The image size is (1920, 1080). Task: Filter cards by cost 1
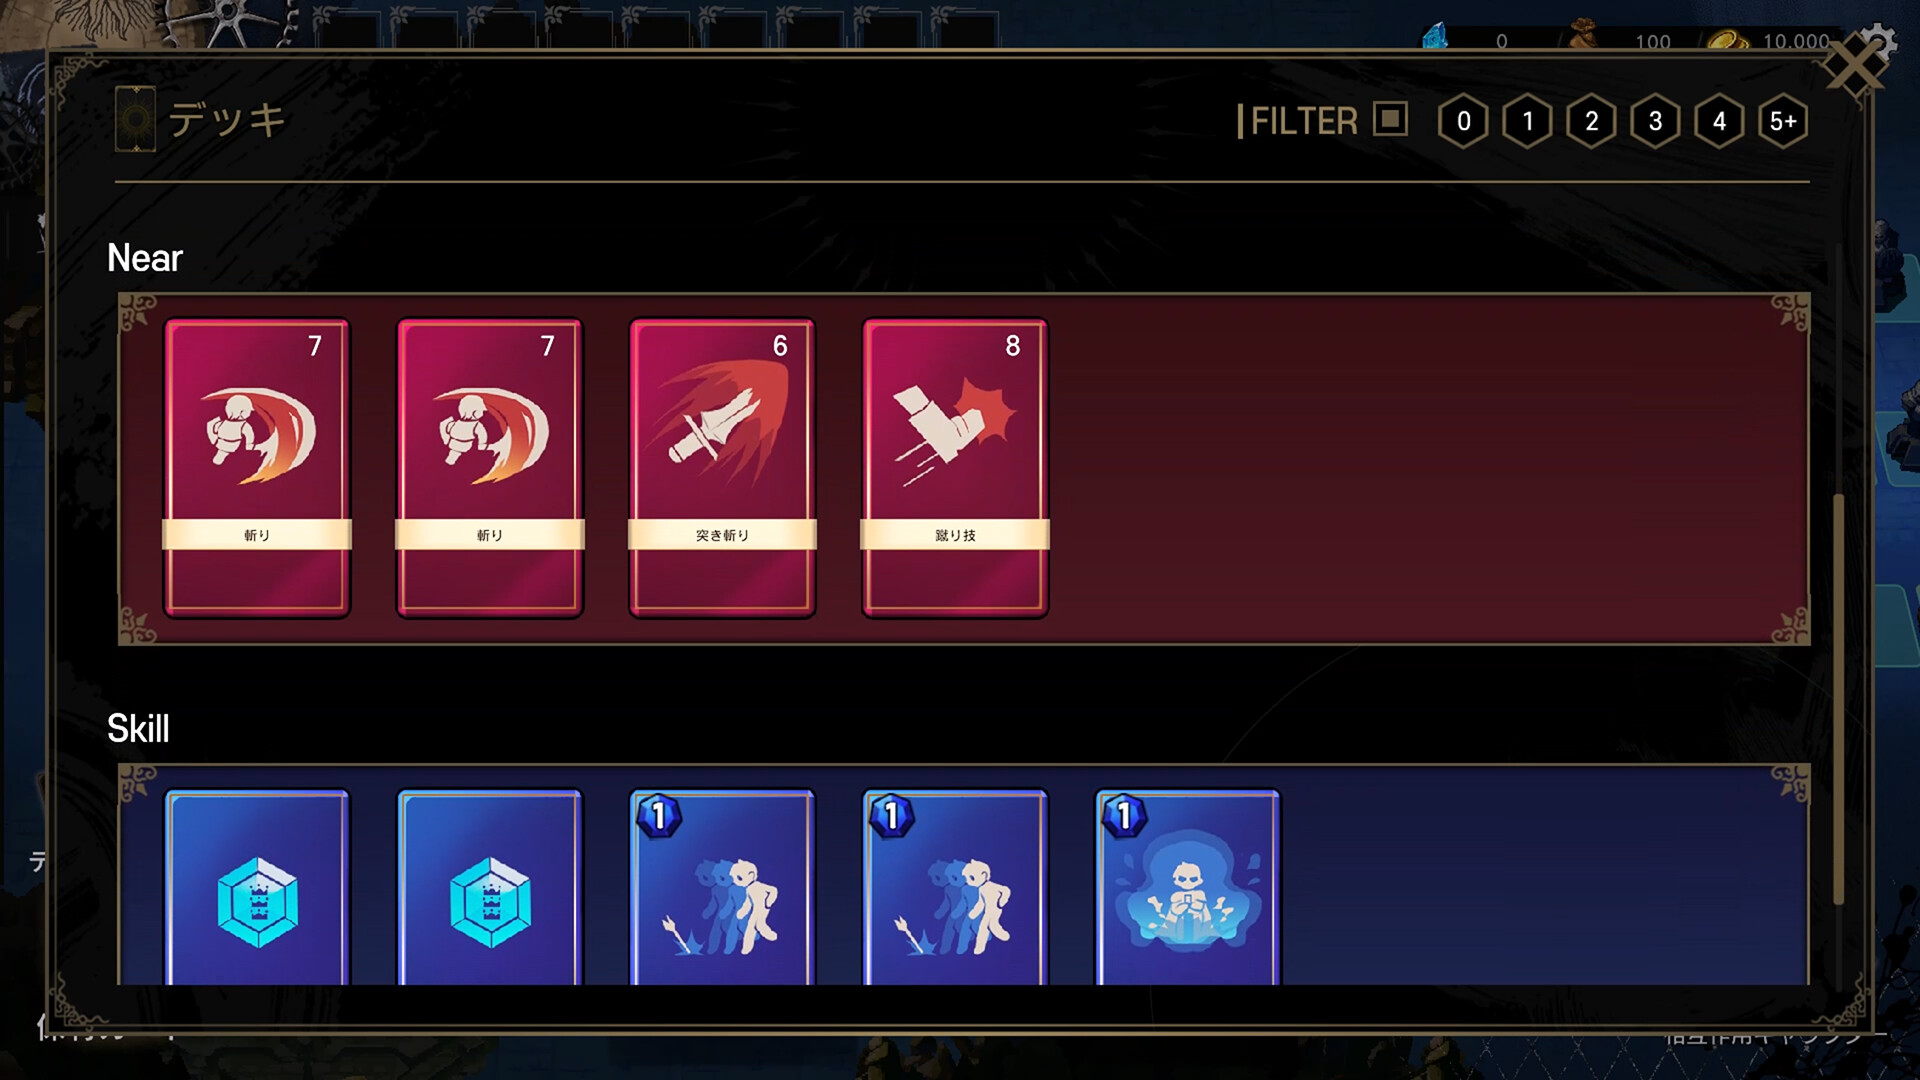click(1527, 121)
